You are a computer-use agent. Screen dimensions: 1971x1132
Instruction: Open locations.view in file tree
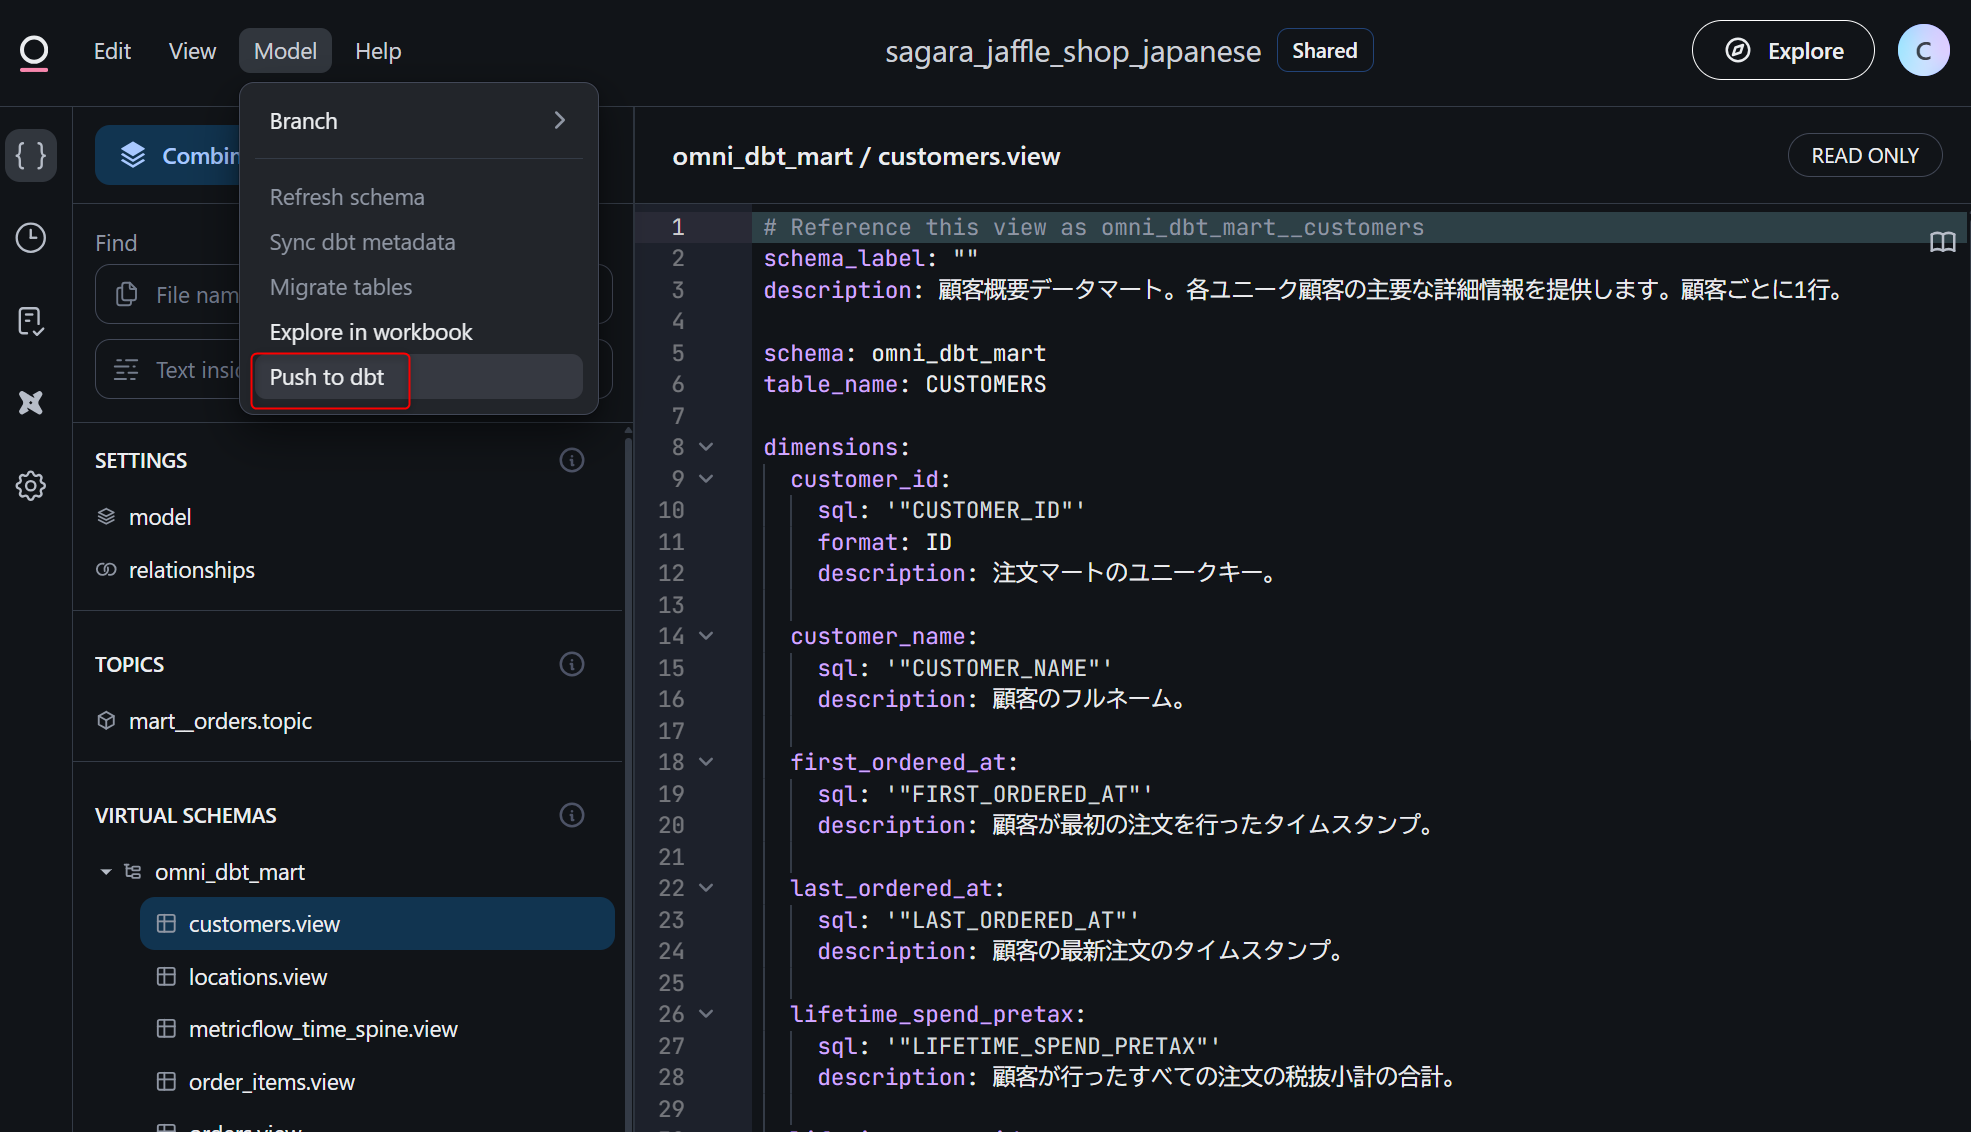point(258,977)
